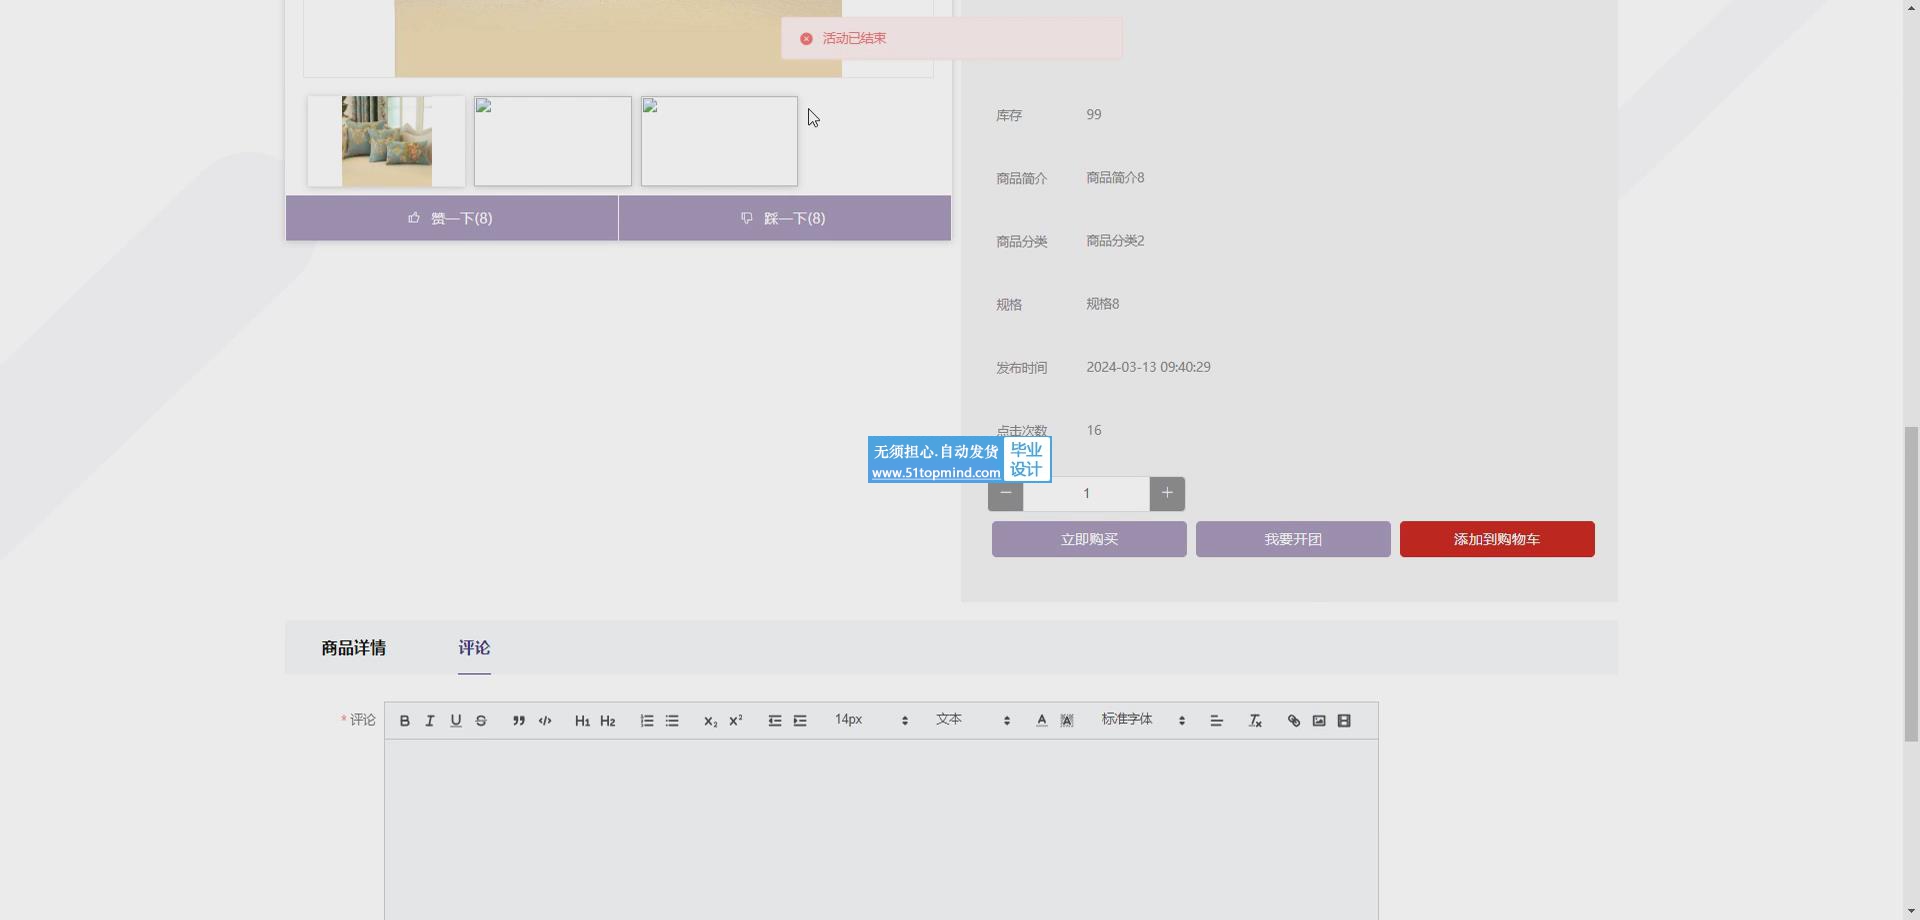Click the category value 商品分类2
The width and height of the screenshot is (1920, 920).
pos(1115,241)
